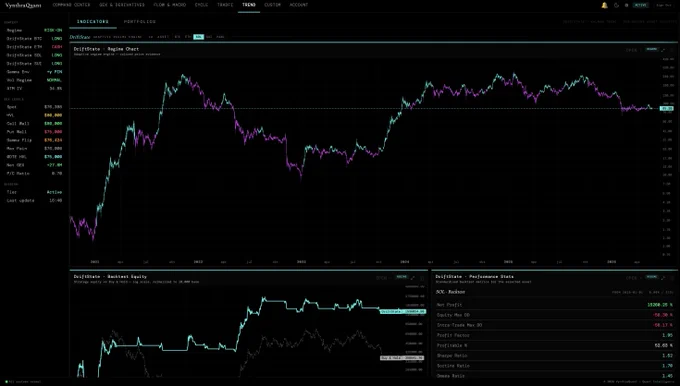
Task: Click the DriftState SOL LONG sidebar row
Action: (34, 55)
